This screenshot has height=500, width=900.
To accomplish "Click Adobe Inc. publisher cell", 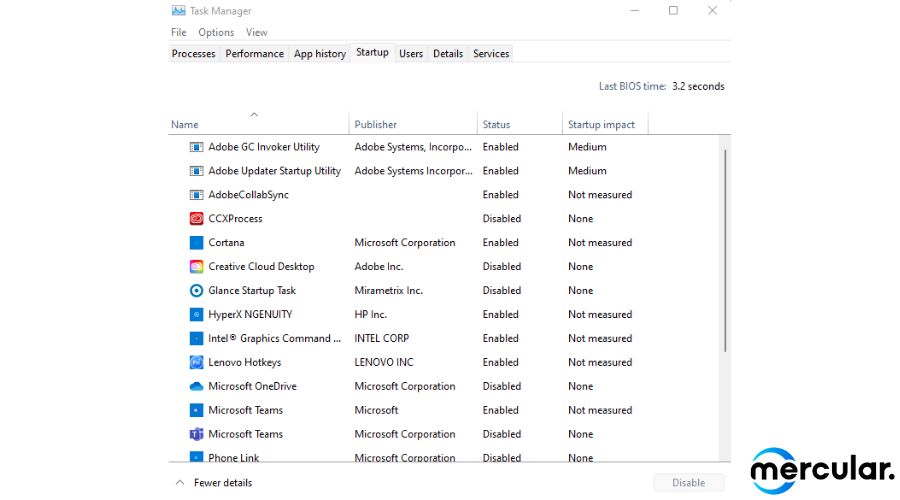I will point(379,267).
